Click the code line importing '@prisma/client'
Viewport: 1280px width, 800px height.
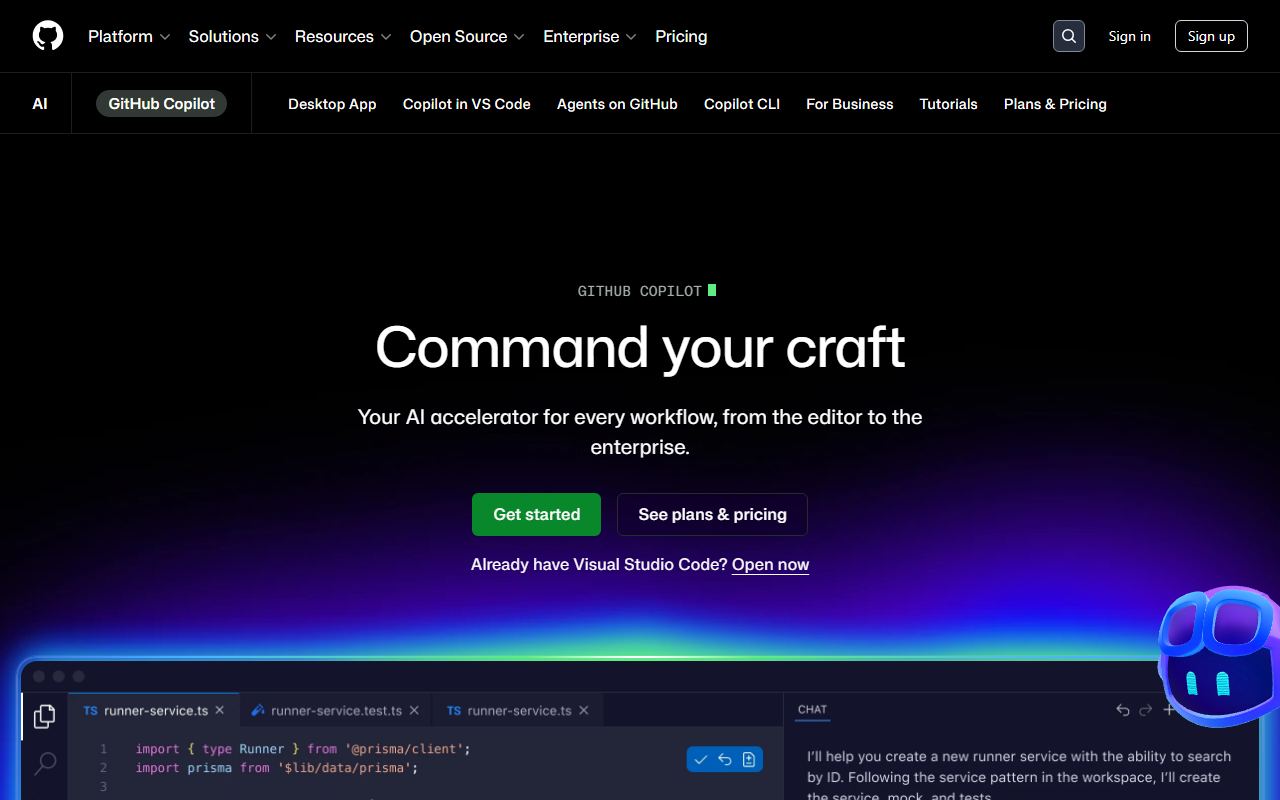pos(303,748)
